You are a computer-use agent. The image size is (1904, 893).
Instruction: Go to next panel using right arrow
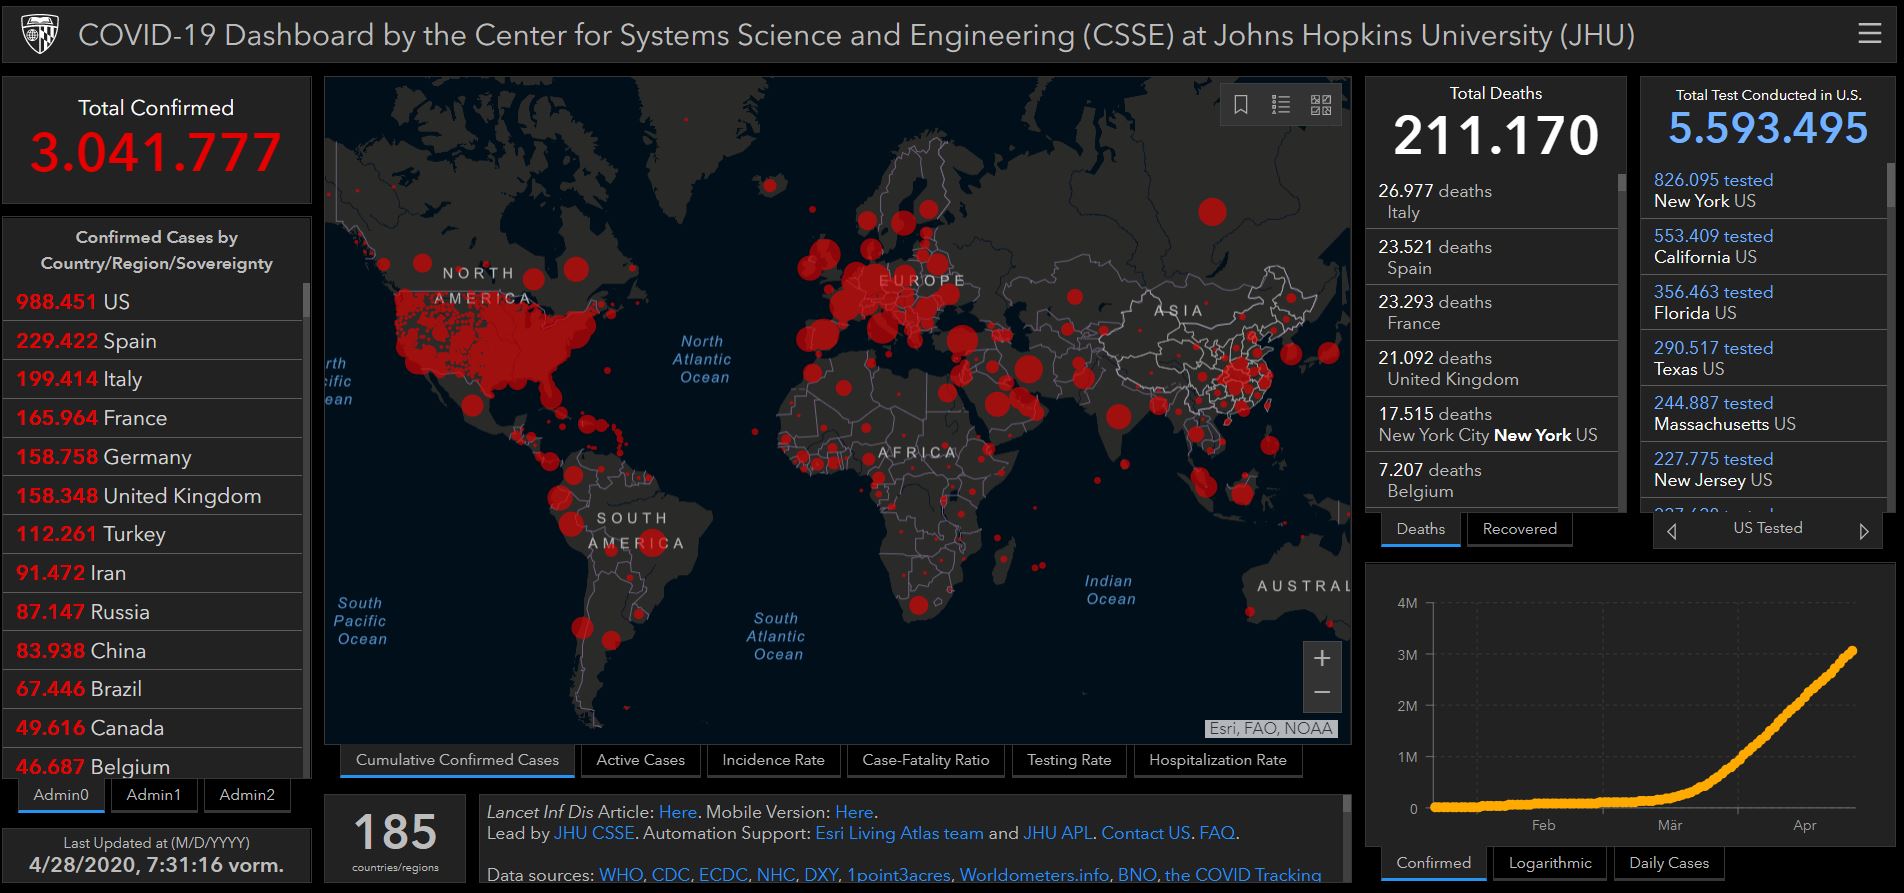click(x=1863, y=532)
